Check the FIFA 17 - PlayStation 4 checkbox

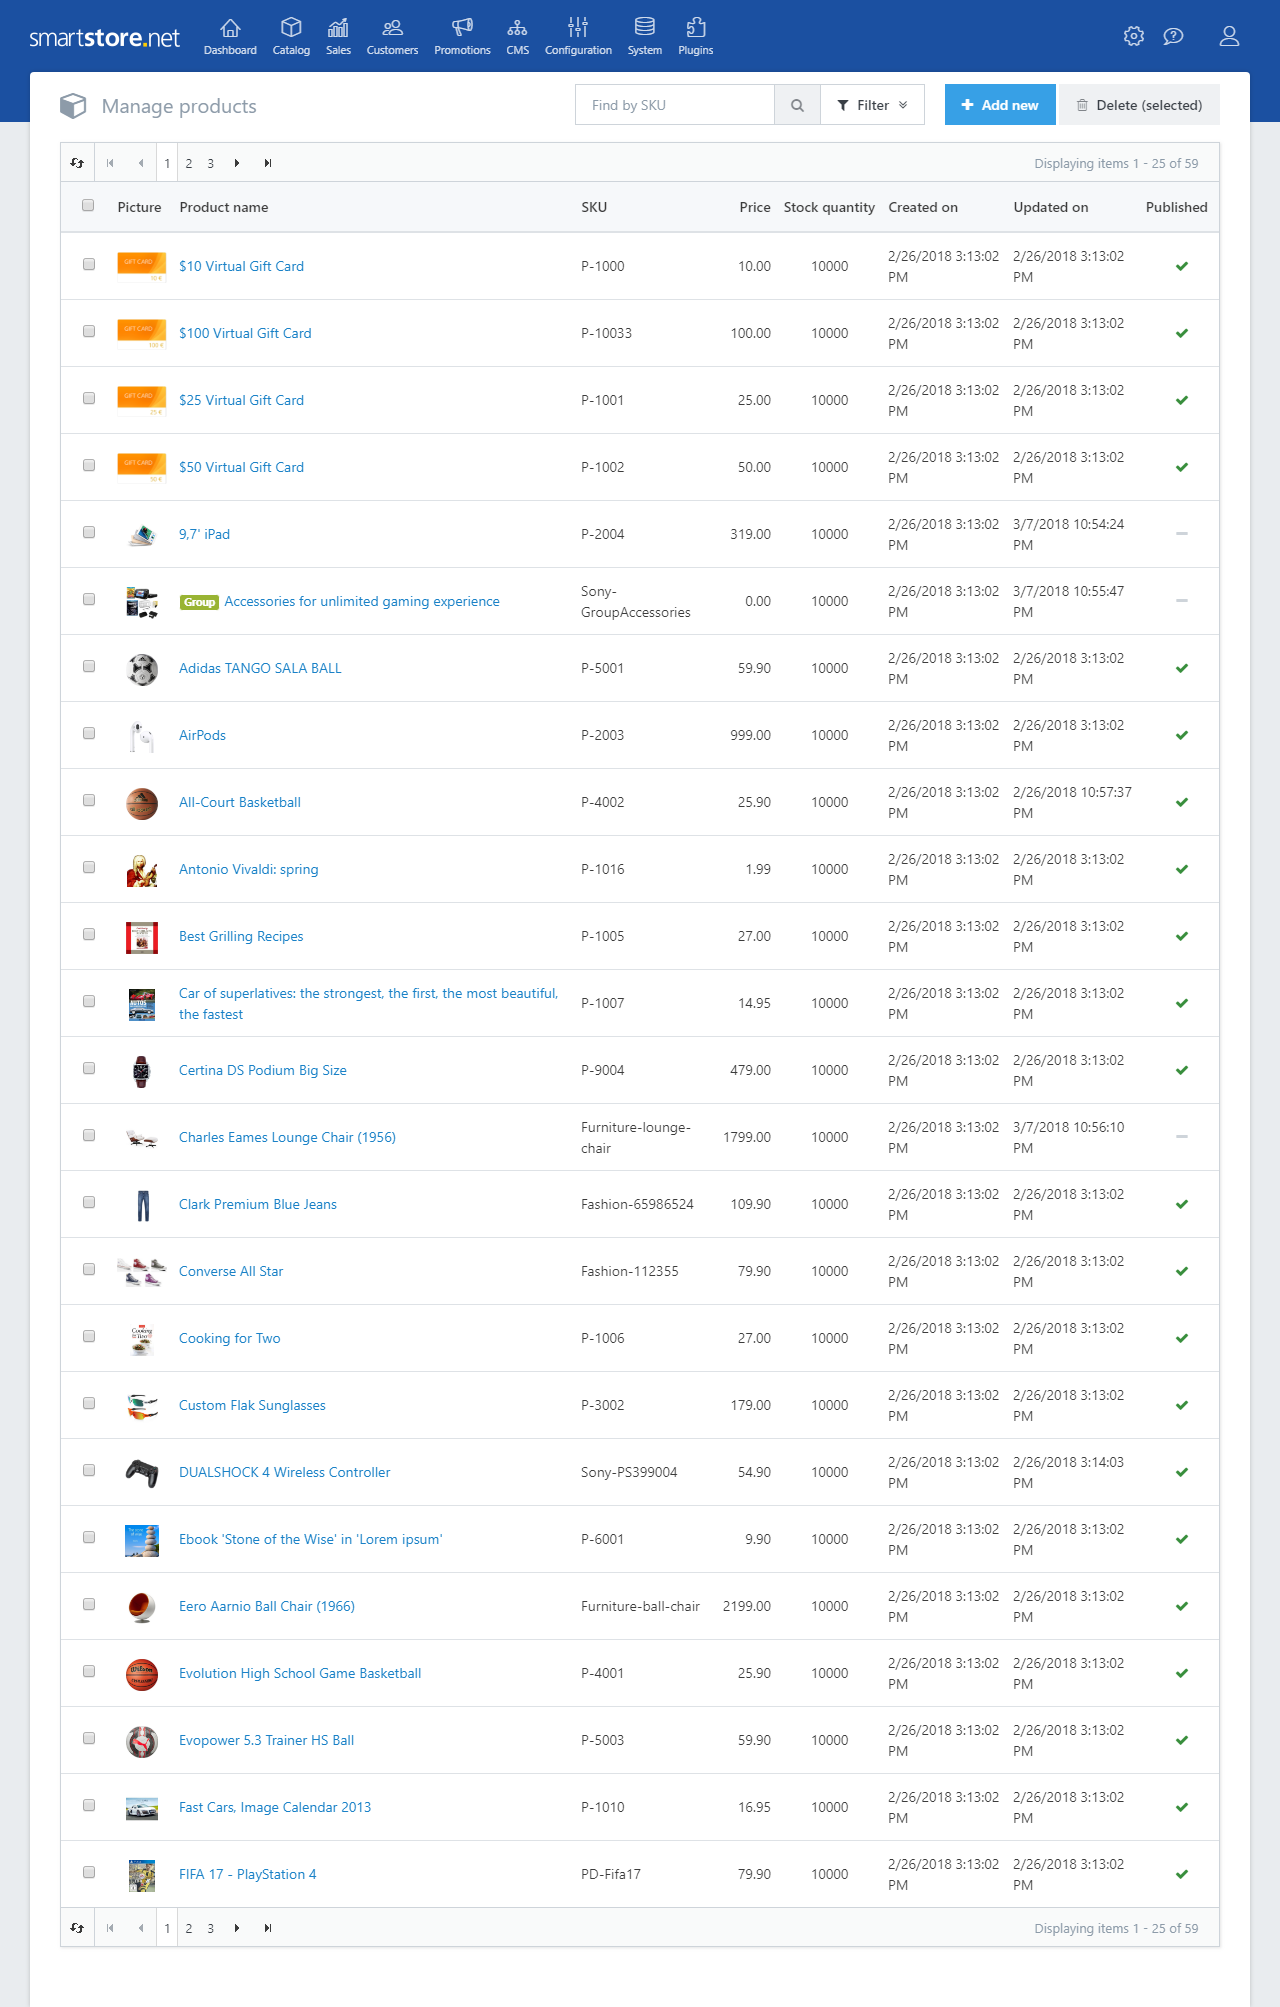coord(89,1872)
